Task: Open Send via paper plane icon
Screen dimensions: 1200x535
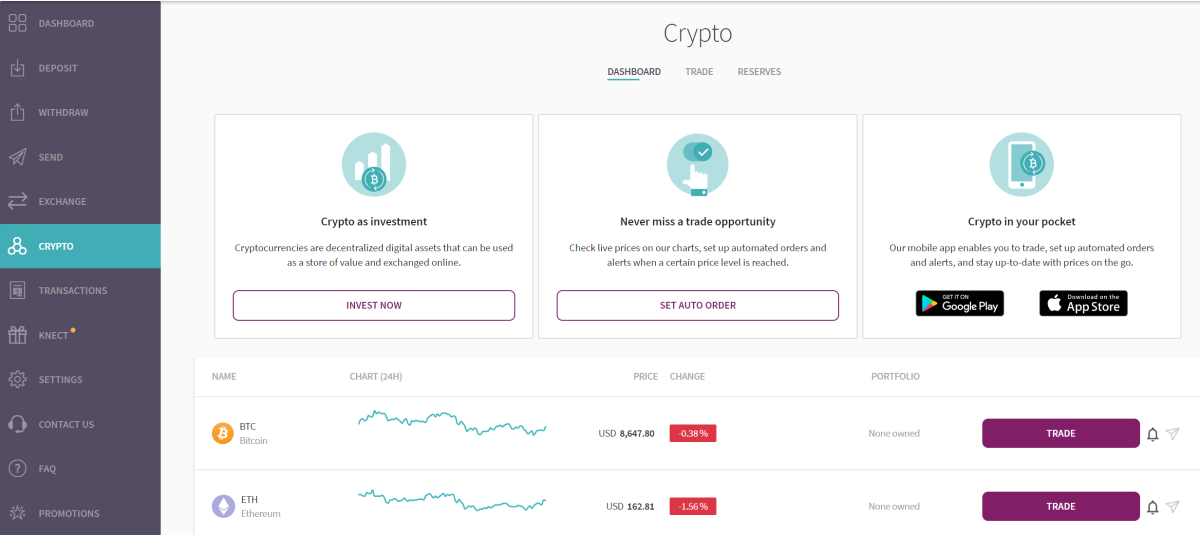Action: click(17, 157)
